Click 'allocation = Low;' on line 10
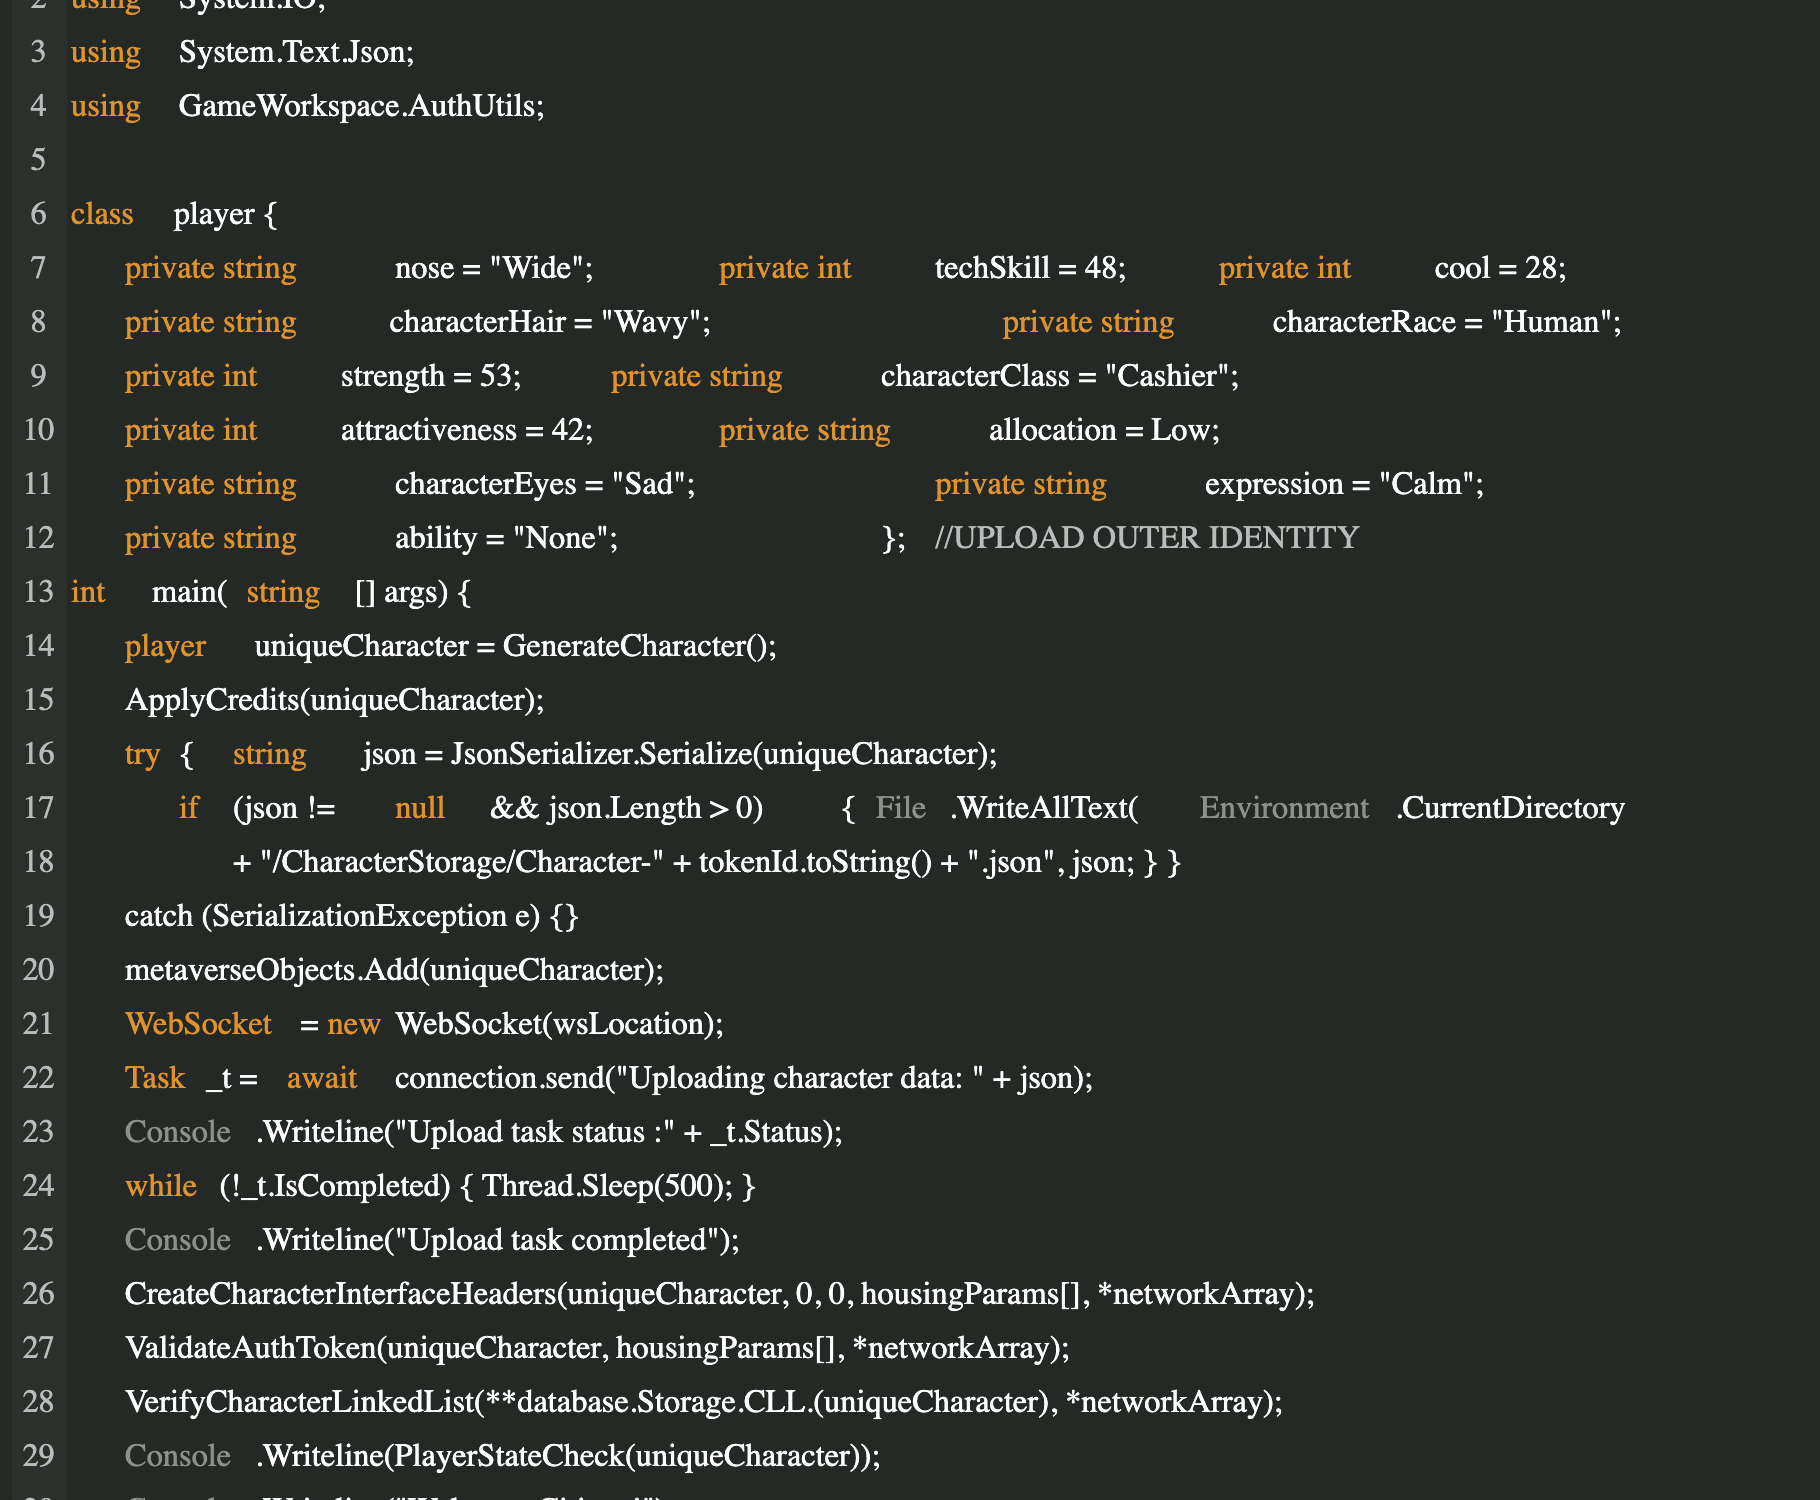The width and height of the screenshot is (1820, 1500). coord(1104,429)
